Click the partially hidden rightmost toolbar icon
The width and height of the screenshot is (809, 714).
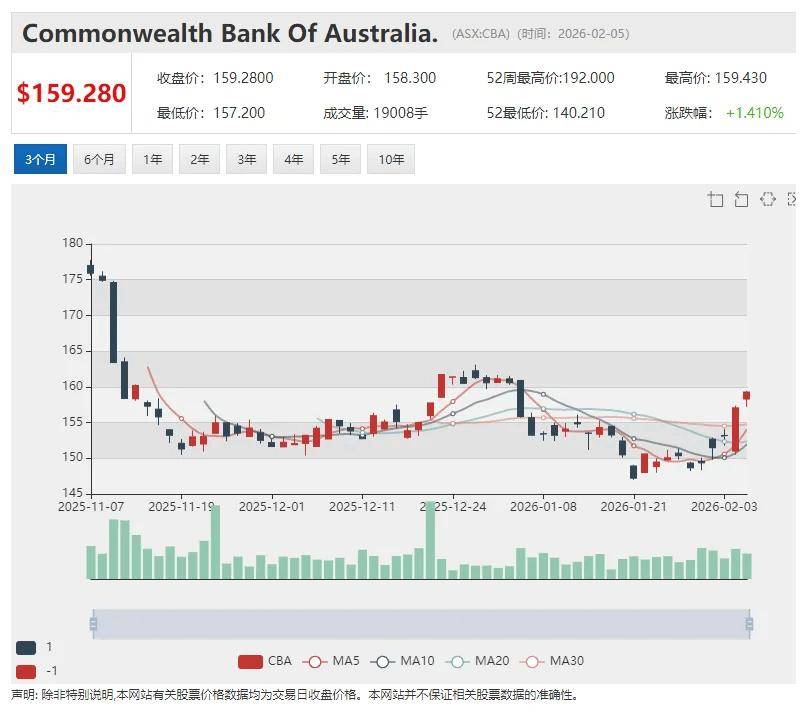tap(792, 199)
